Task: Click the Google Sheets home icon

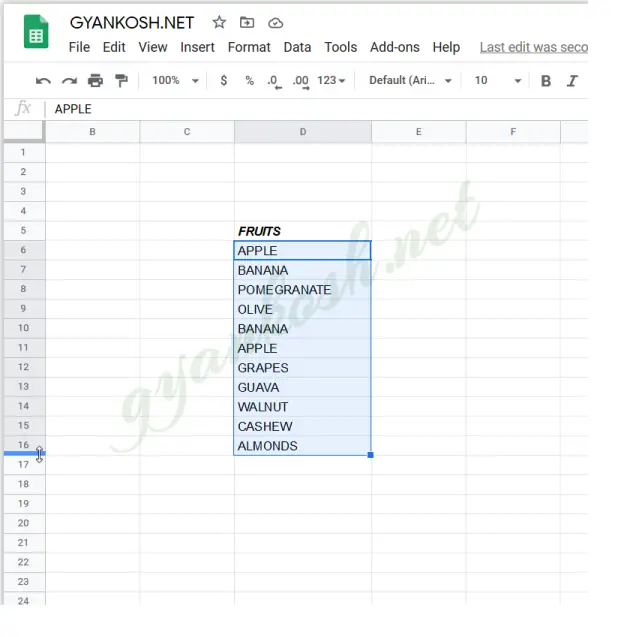Action: [x=36, y=32]
